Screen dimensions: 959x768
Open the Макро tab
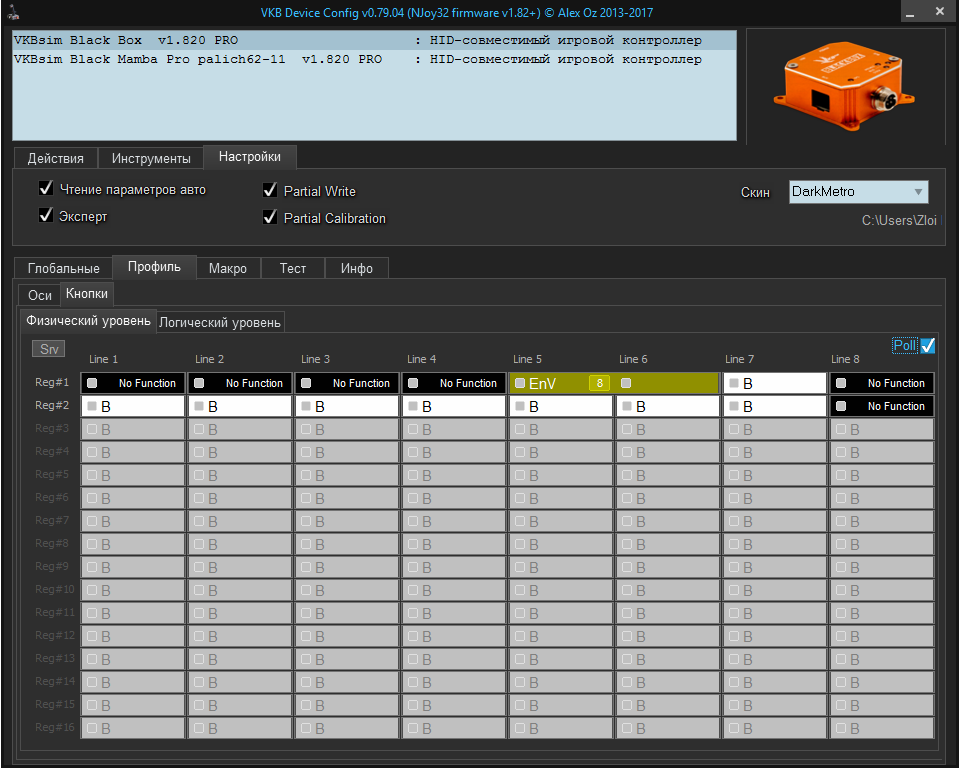[x=228, y=268]
